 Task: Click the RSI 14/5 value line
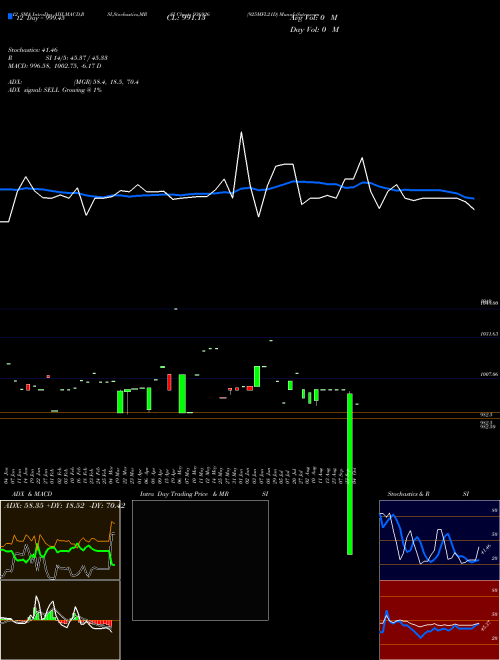(58, 58)
